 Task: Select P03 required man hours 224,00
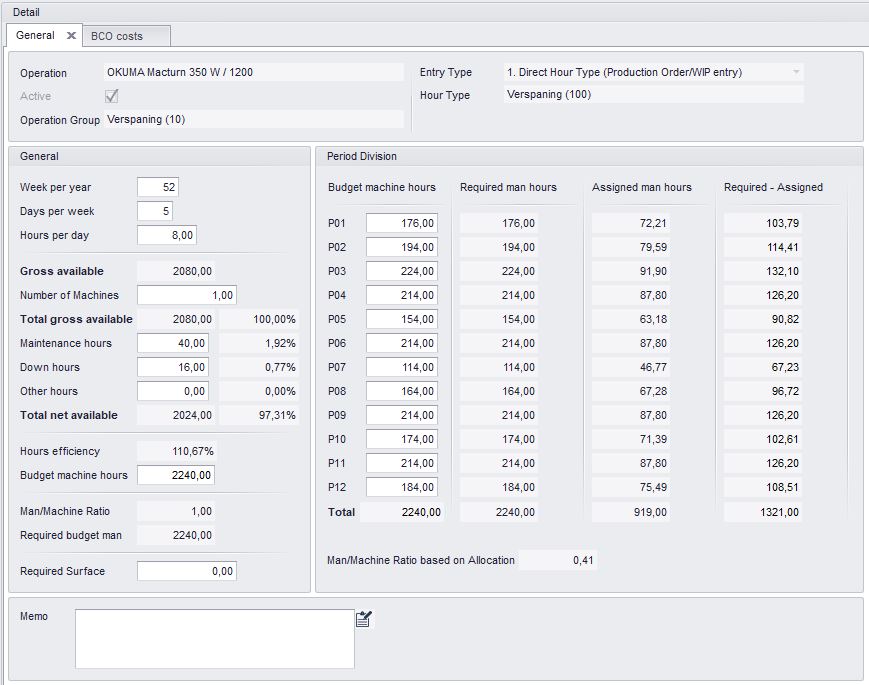499,271
